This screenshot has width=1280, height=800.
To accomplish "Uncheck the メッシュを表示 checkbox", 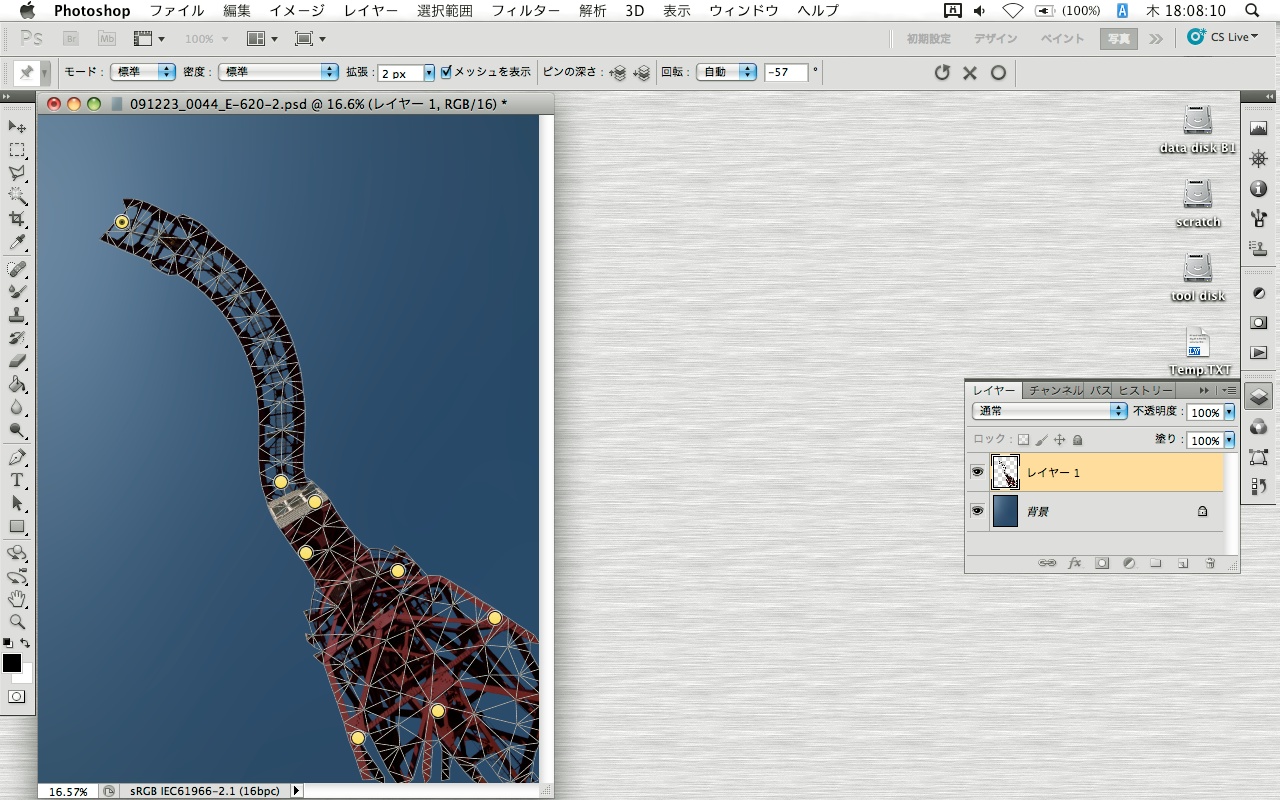I will 446,72.
